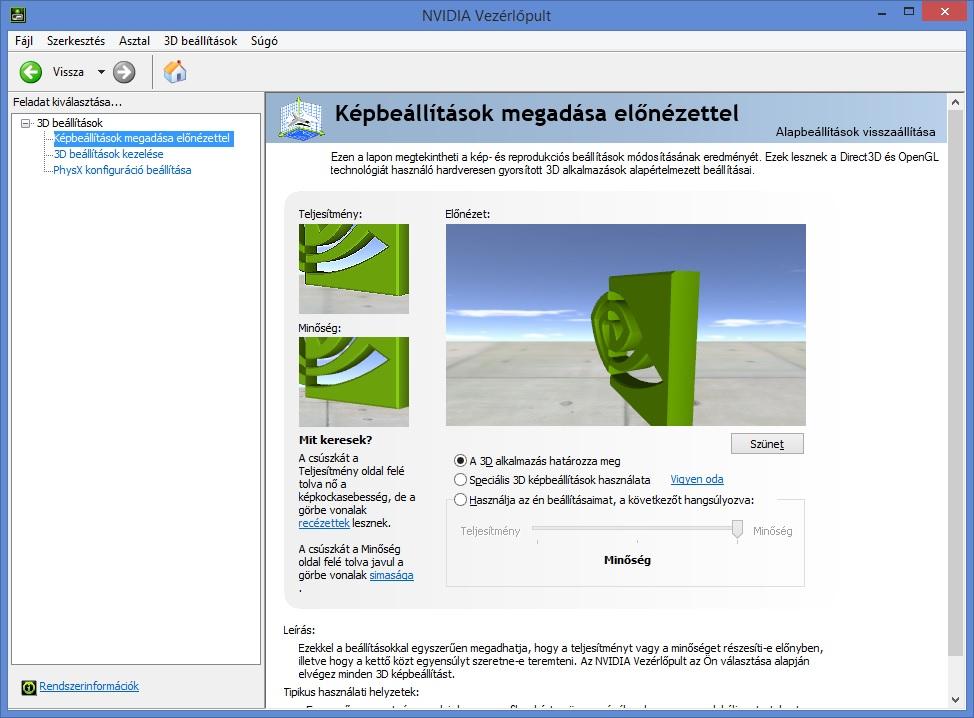Click the 'Feladat kiválasztása...' label

[68, 102]
